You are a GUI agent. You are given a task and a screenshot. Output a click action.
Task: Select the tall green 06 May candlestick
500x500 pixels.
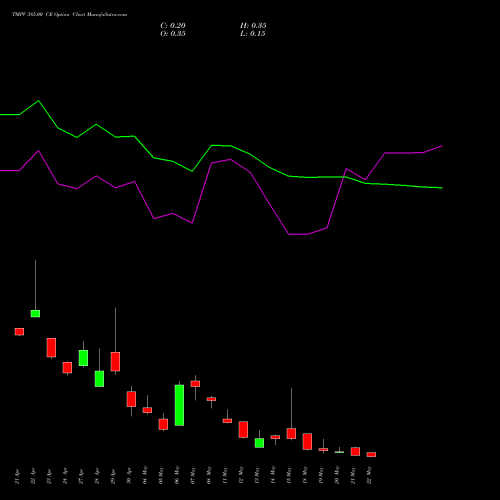pos(179,405)
